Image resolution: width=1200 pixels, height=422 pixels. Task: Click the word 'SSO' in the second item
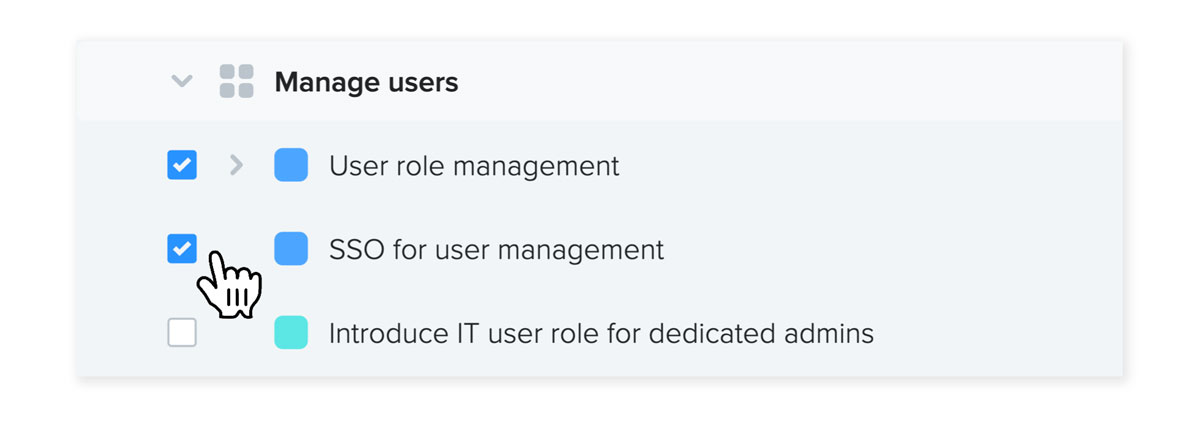point(357,249)
